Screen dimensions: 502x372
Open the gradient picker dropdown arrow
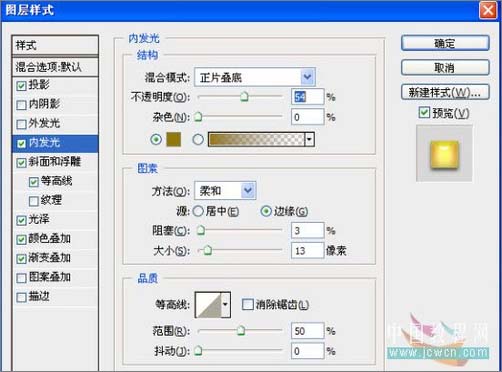[310, 139]
